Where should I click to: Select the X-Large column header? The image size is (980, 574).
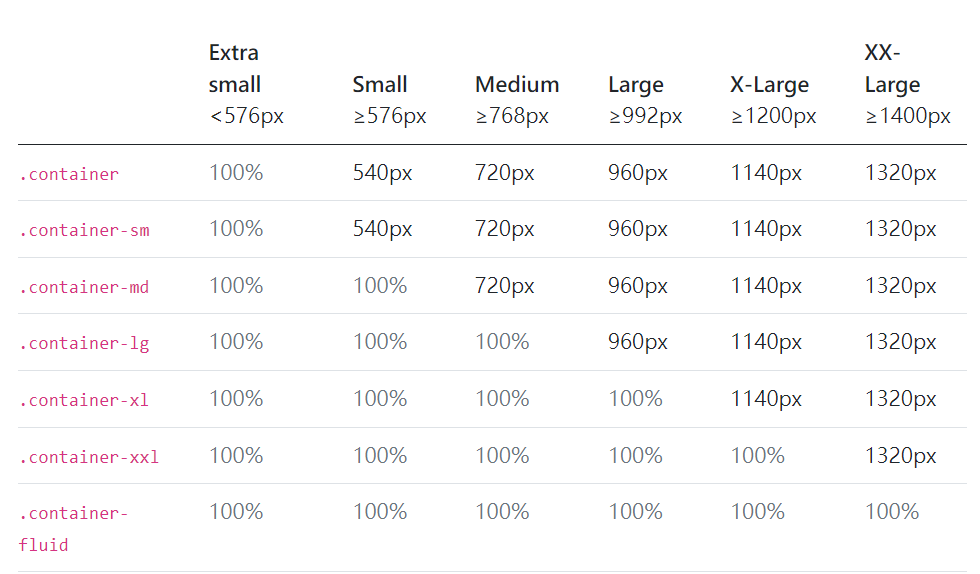pyautogui.click(x=769, y=85)
